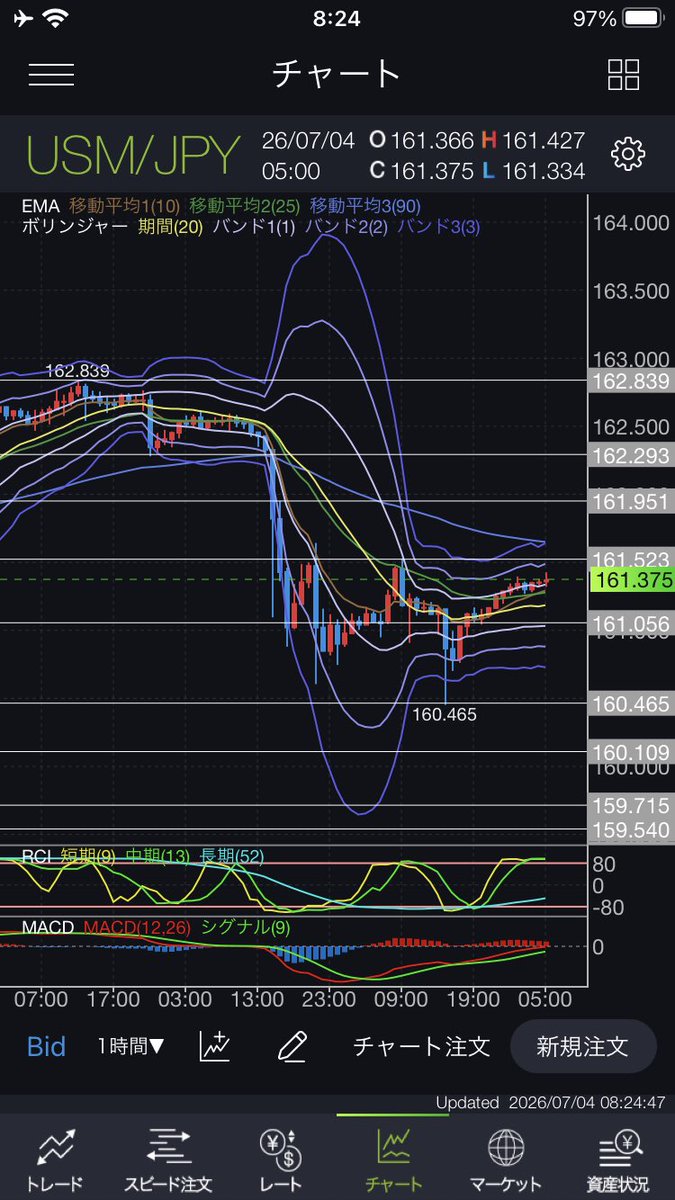Viewport: 675px width, 1200px height.
Task: Select the pencil drawing tool
Action: pyautogui.click(x=292, y=1046)
